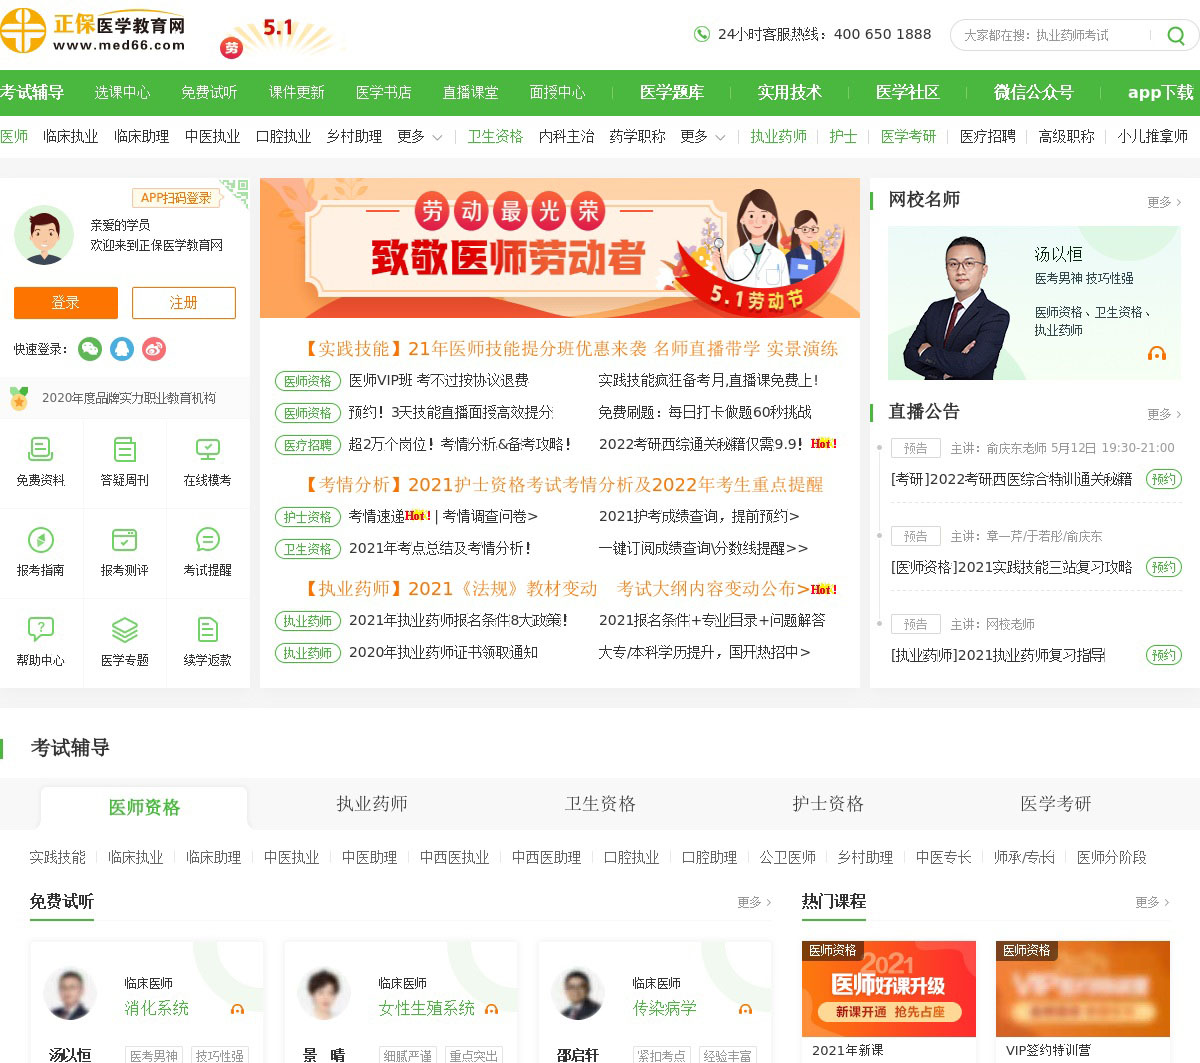Viewport: 1200px width, 1063px height.
Task: Click the phone hotline icon
Action: click(702, 34)
